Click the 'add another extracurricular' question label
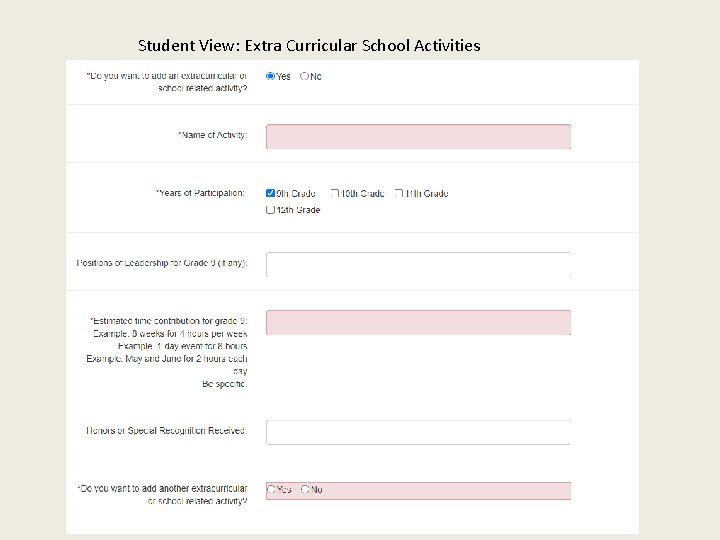The height and width of the screenshot is (540, 720). [x=162, y=494]
